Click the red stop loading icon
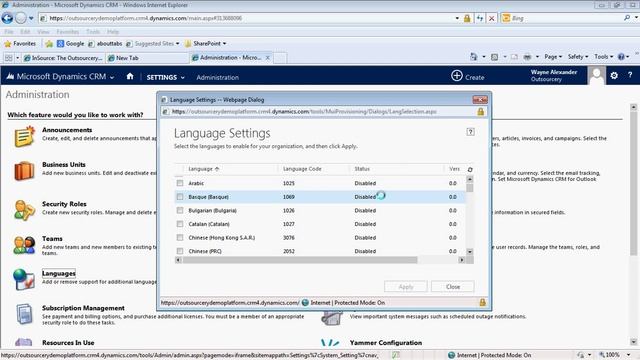The width and height of the screenshot is (640, 360). tap(492, 18)
